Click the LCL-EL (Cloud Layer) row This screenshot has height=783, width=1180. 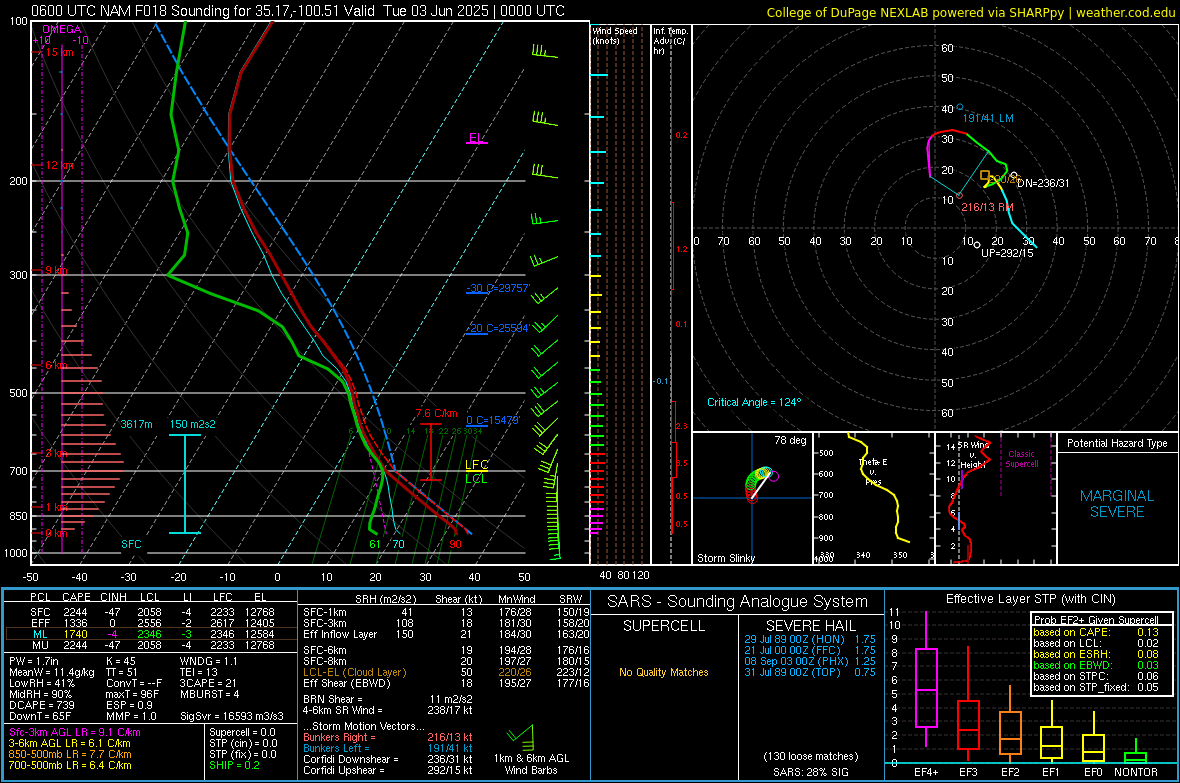(447, 672)
